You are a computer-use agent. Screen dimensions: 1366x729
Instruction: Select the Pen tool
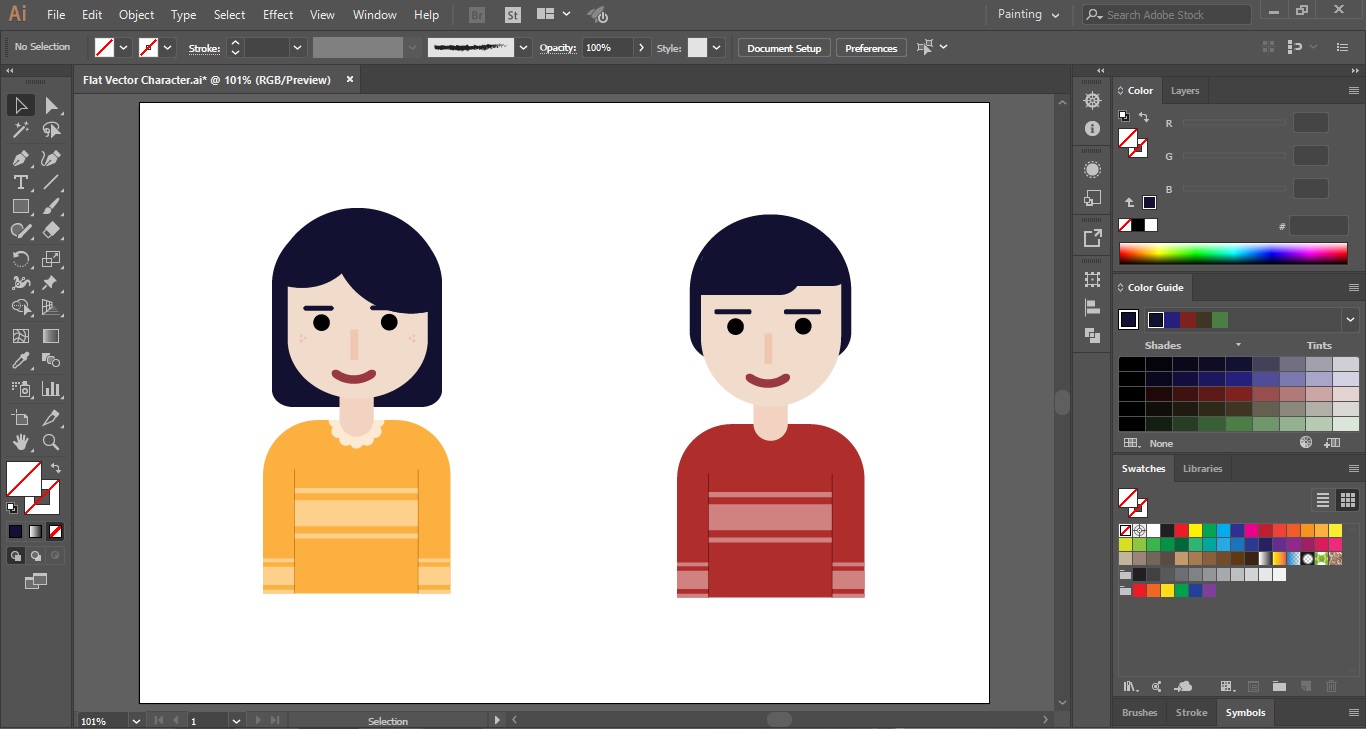tap(20, 158)
